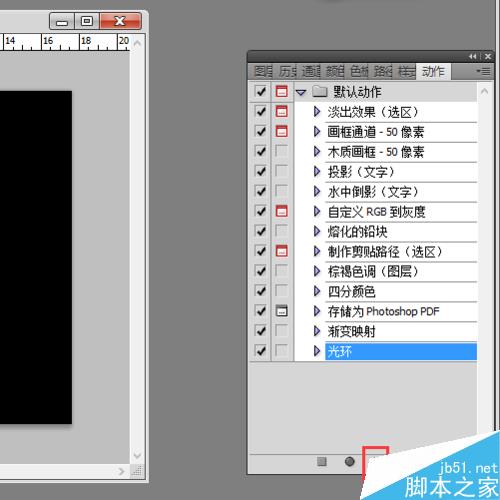Expand the 光环 action triangle
This screenshot has width=500, height=500.
click(x=317, y=351)
